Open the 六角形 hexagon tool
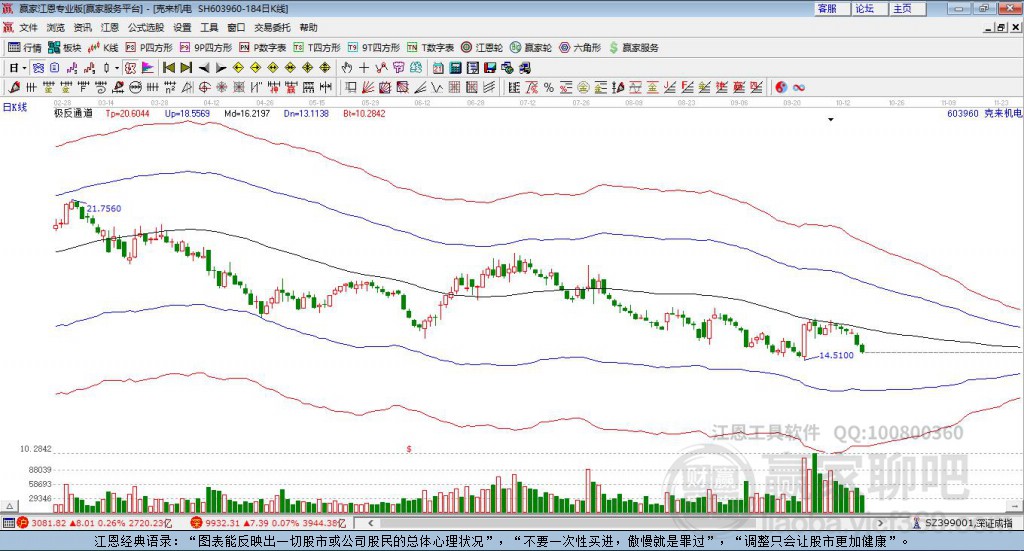The image size is (1024, 551). click(580, 48)
